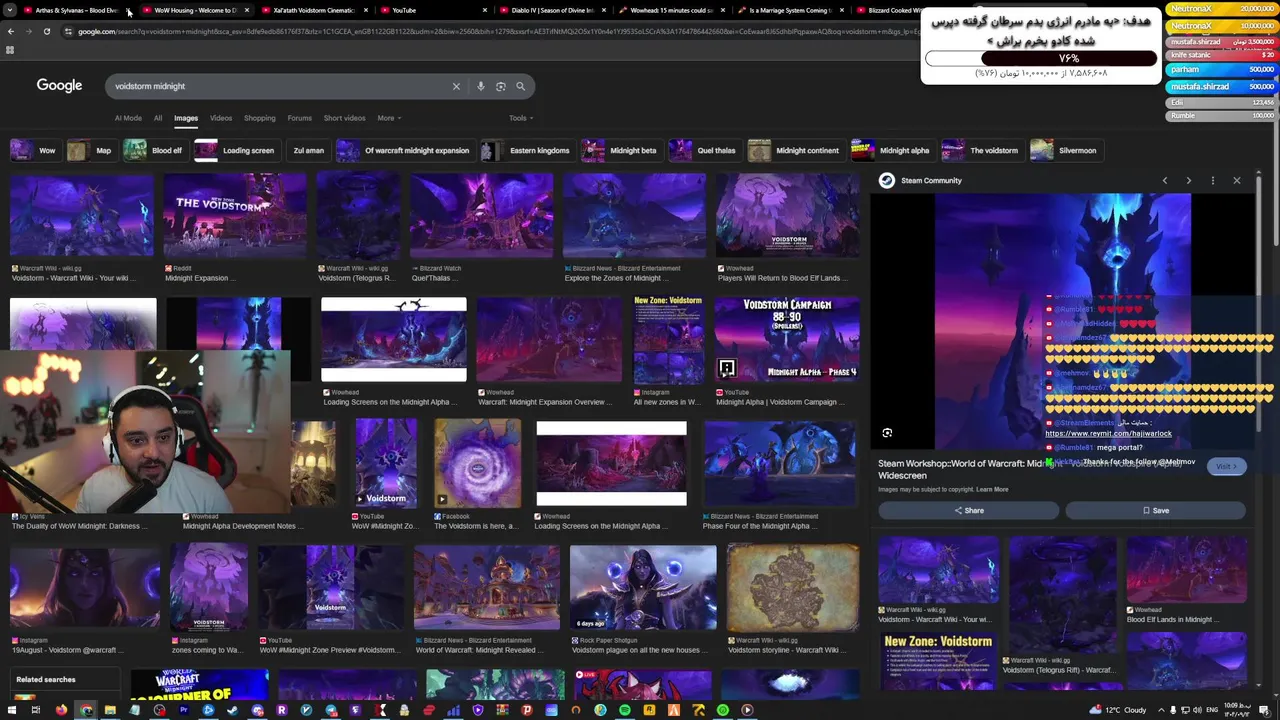Show next image in preview panel
Viewport: 1280px width, 720px height.
pyautogui.click(x=1188, y=180)
